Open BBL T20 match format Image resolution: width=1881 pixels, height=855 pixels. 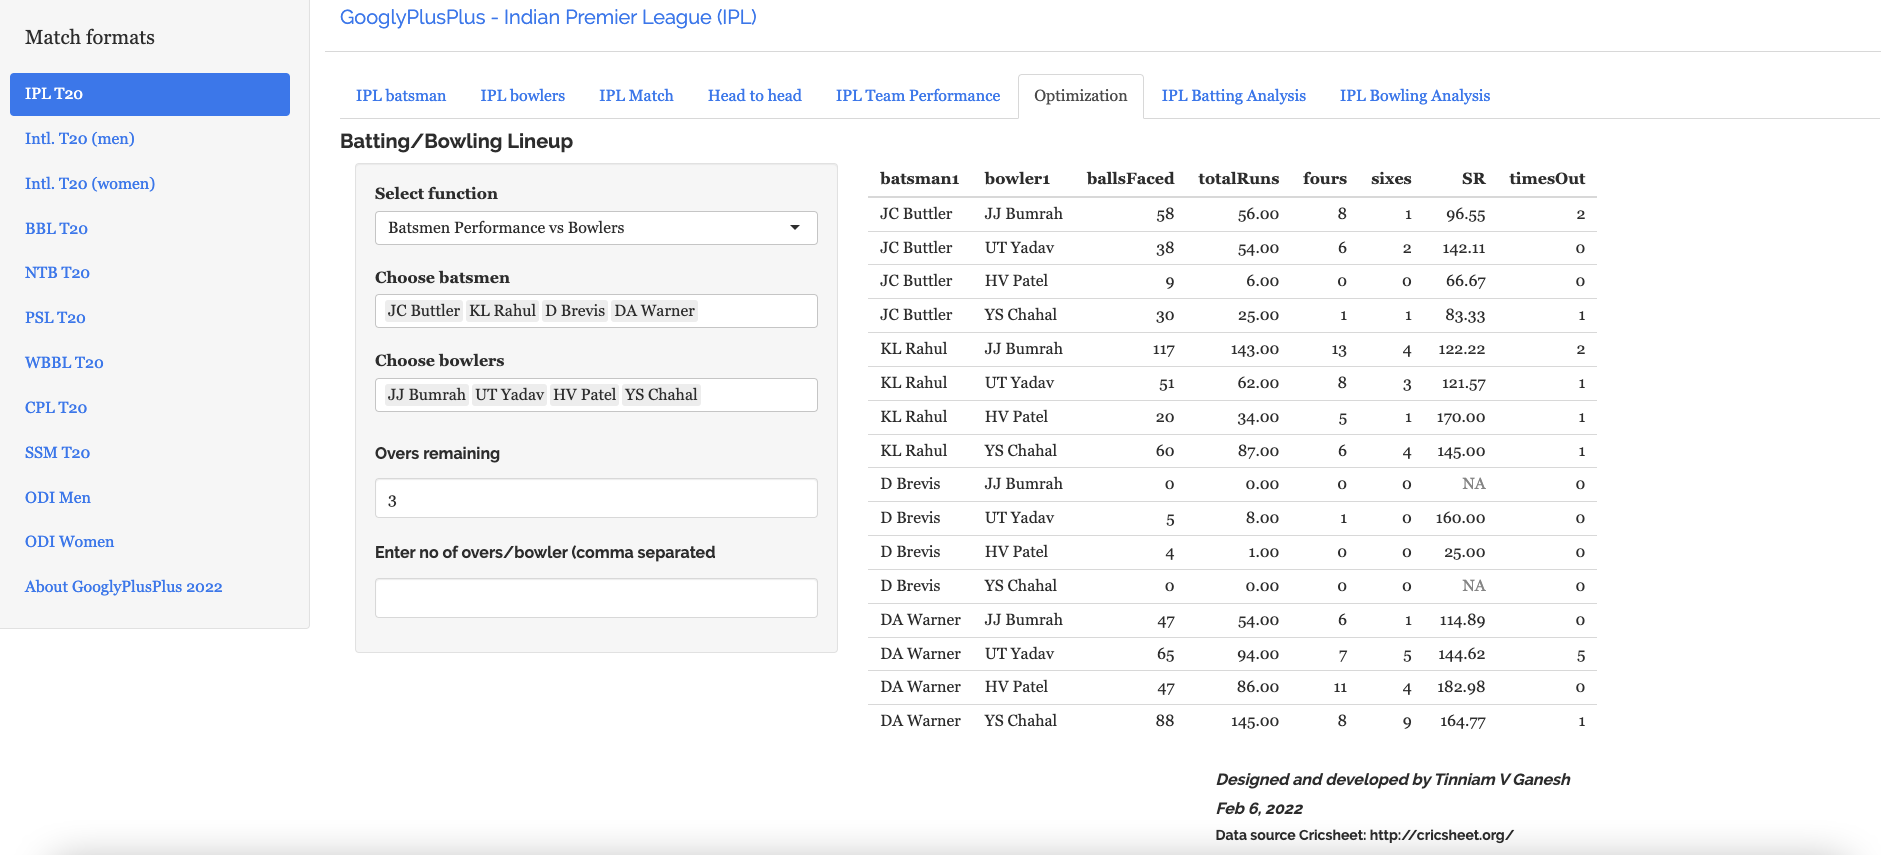click(x=56, y=229)
